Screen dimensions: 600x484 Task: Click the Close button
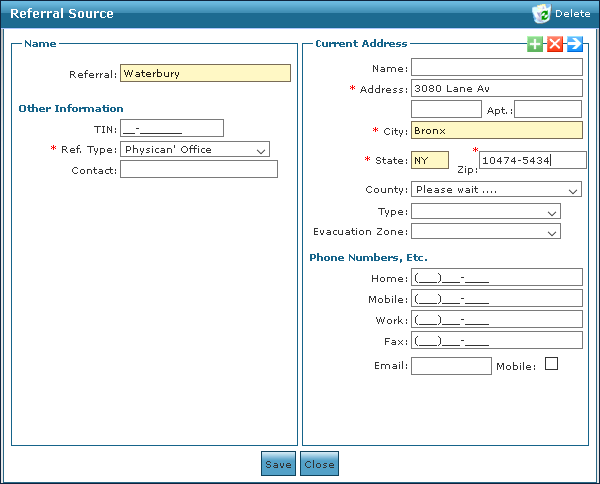tap(319, 464)
